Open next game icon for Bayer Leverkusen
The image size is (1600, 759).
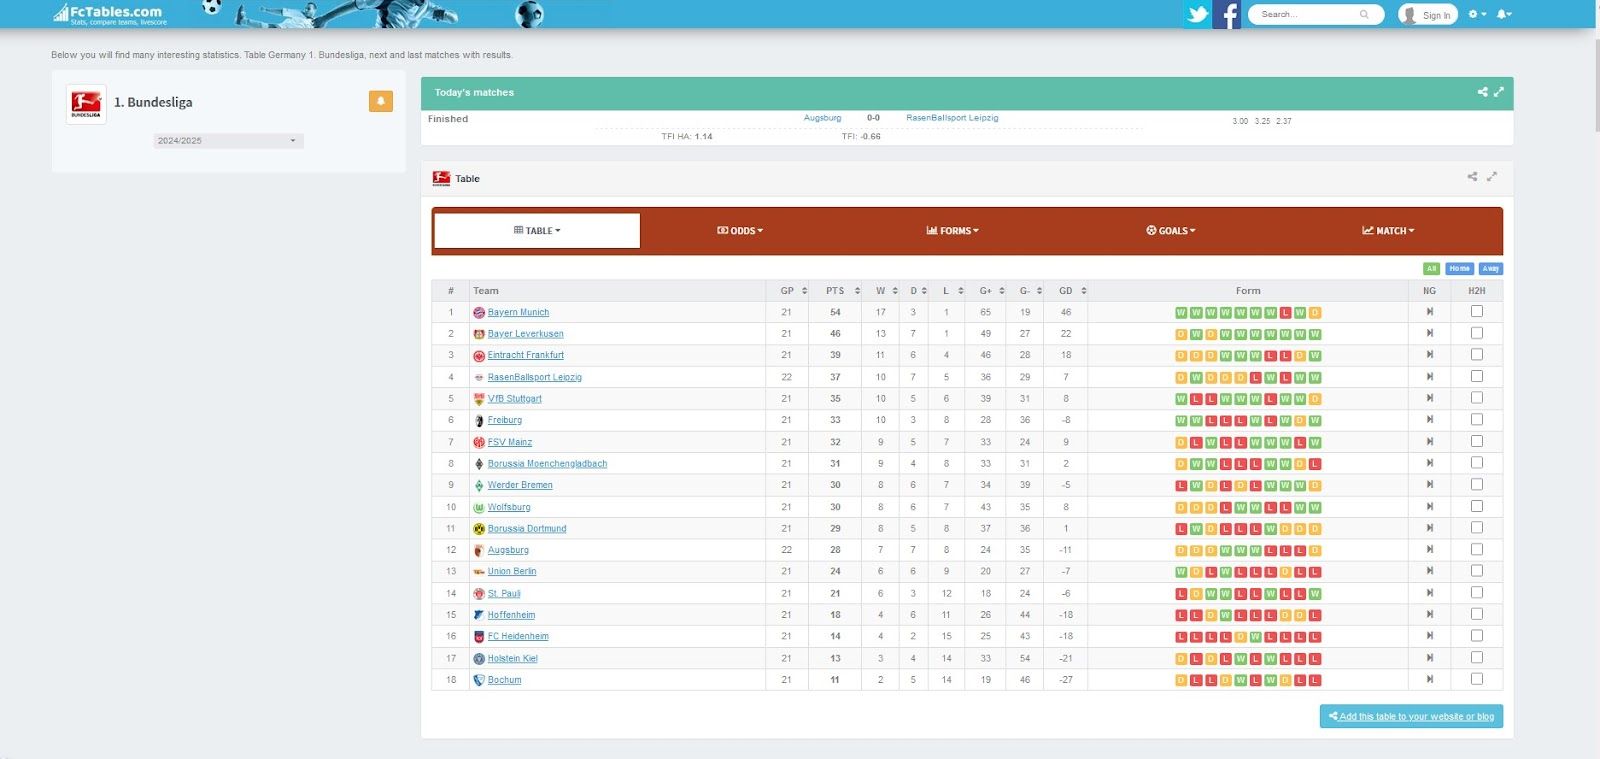pyautogui.click(x=1430, y=333)
